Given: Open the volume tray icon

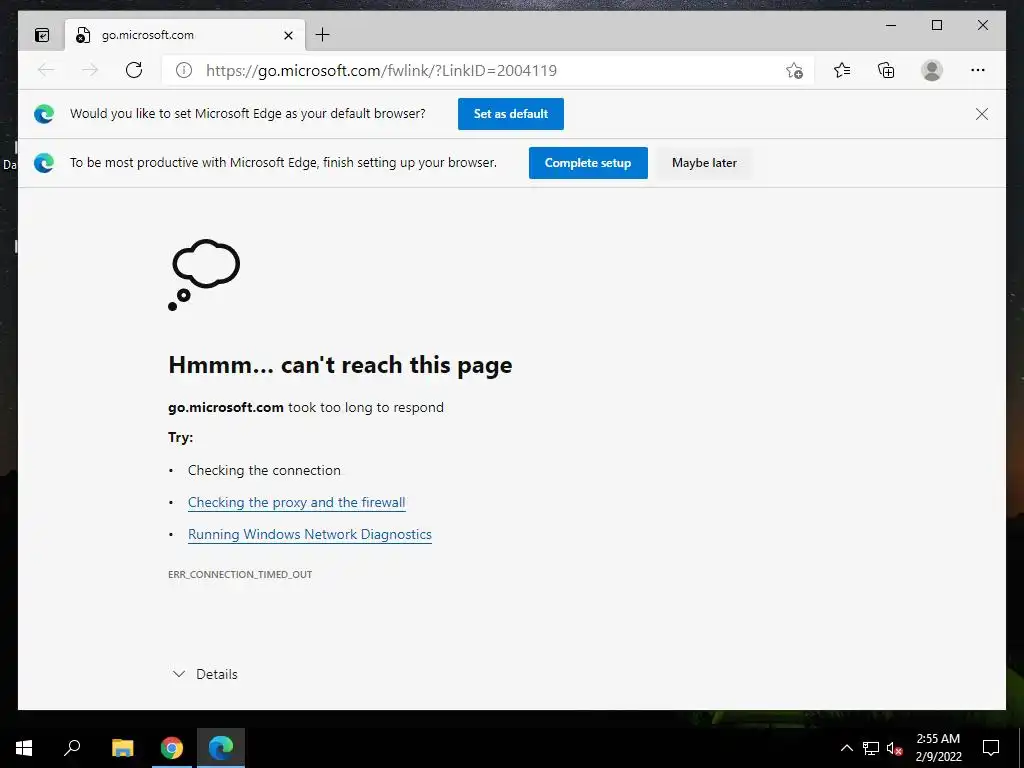Looking at the screenshot, I should click(x=895, y=748).
